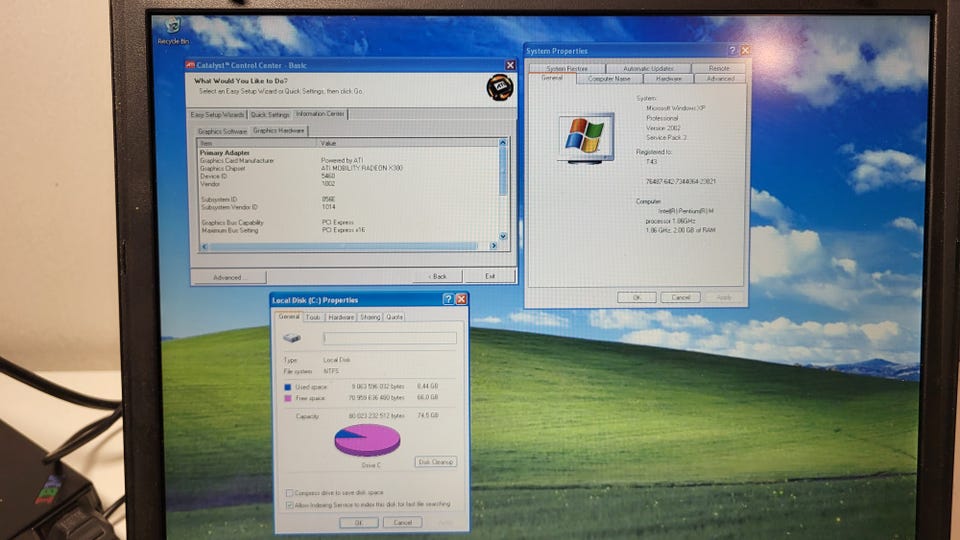Image resolution: width=960 pixels, height=540 pixels.
Task: Click scroll left arrow in the hardware list
Action: point(204,246)
